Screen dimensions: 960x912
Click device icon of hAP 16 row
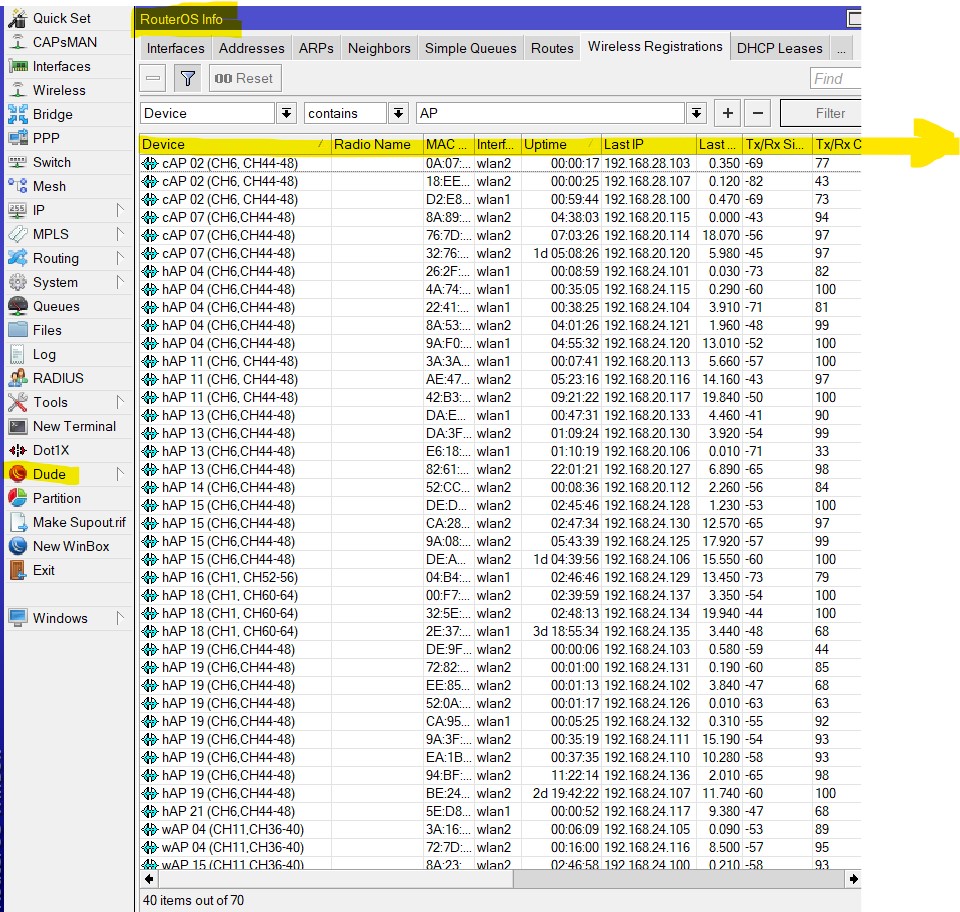click(x=150, y=577)
